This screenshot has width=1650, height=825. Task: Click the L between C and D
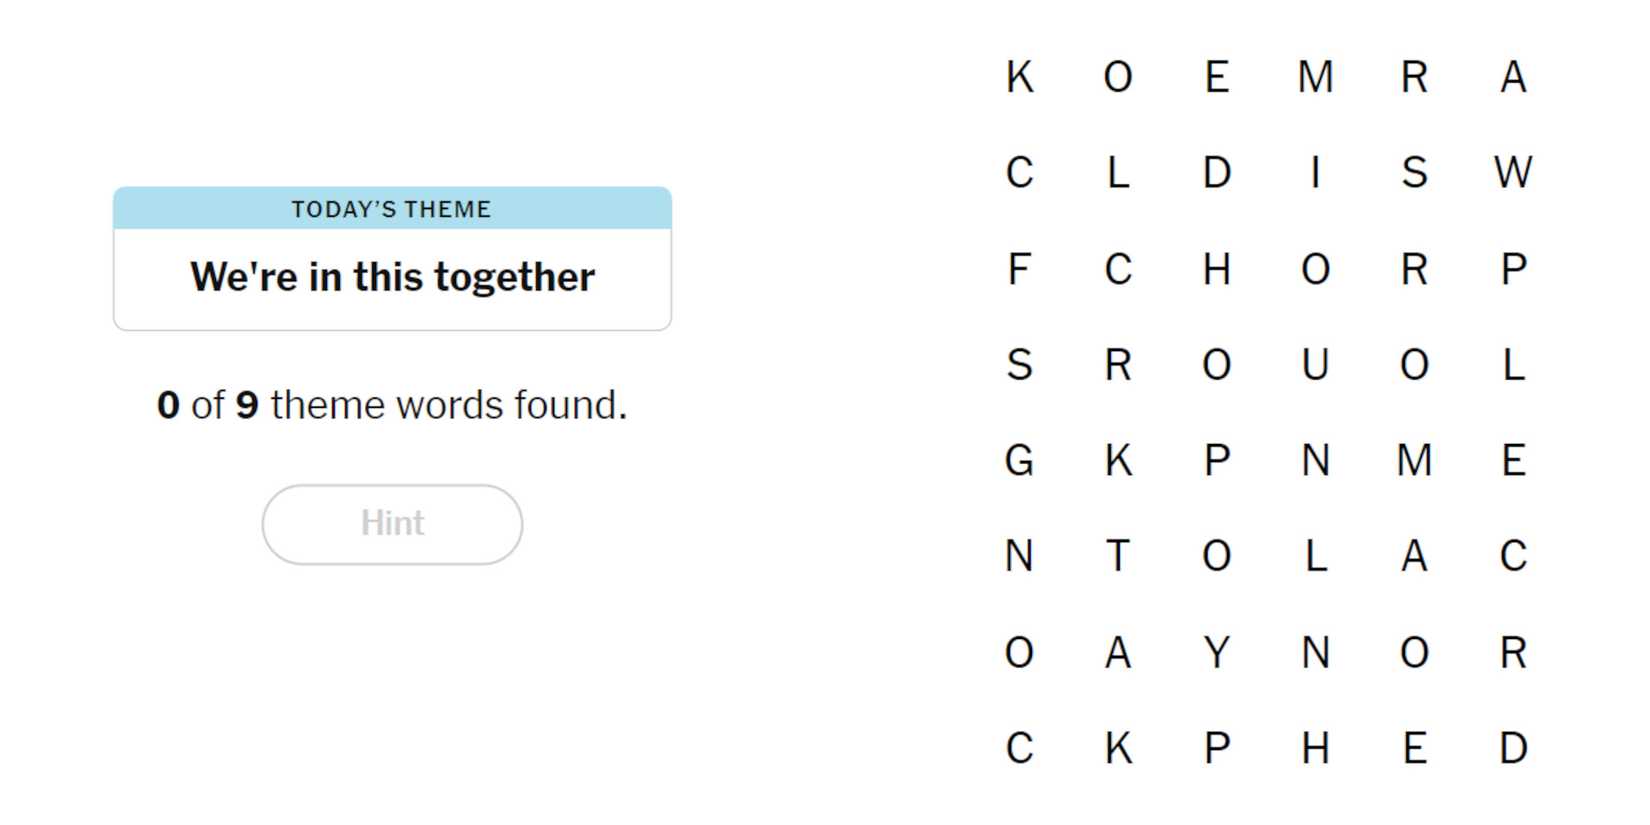coord(1117,173)
